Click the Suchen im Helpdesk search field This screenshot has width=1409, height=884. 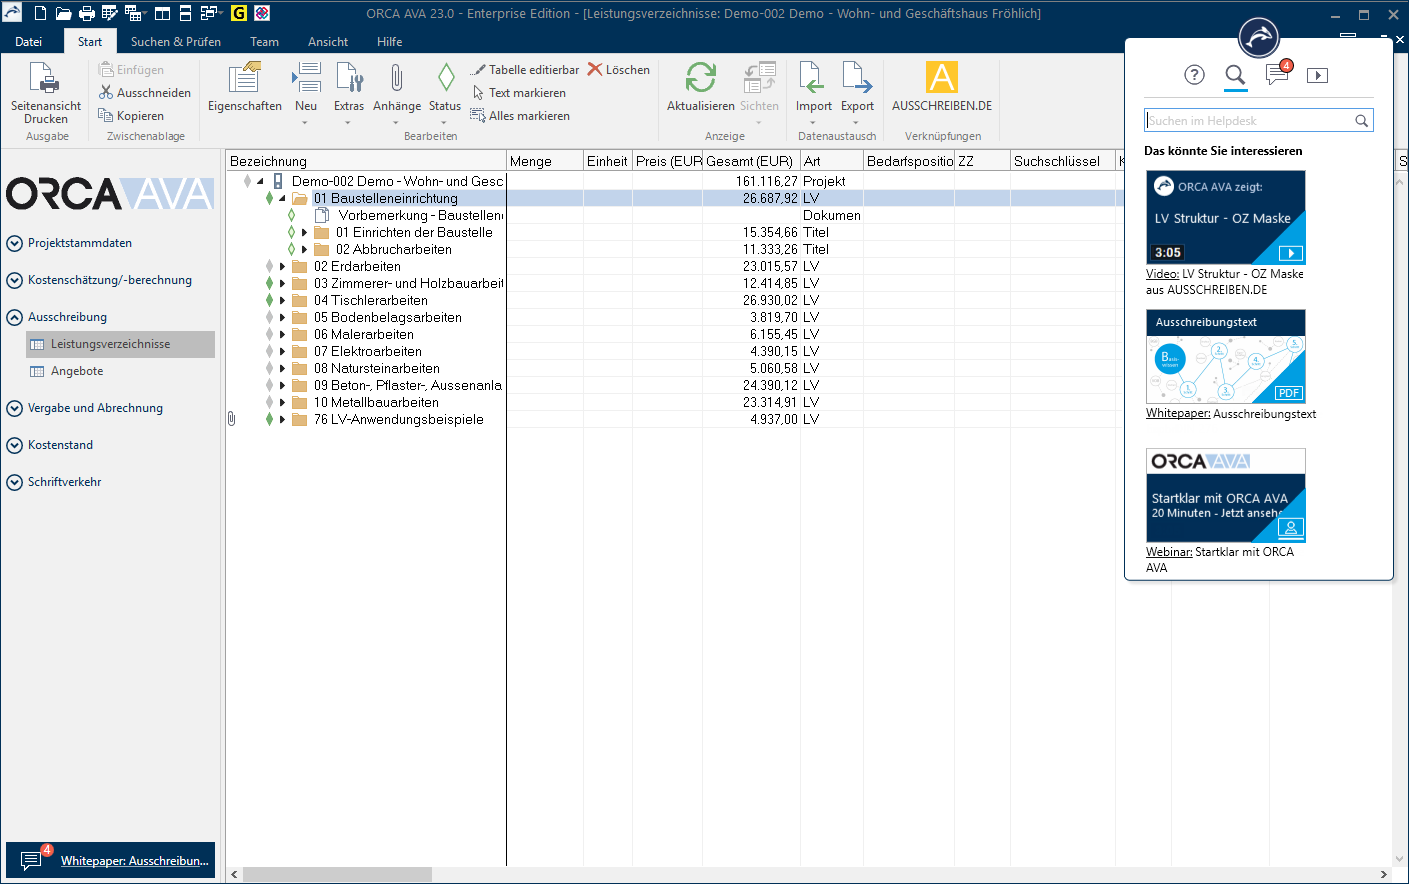[1248, 121]
